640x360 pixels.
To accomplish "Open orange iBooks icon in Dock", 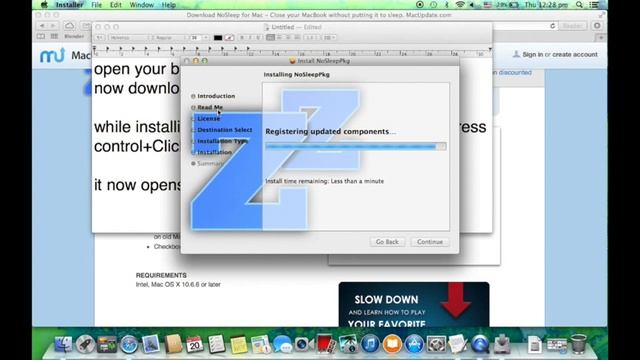I will [x=392, y=344].
